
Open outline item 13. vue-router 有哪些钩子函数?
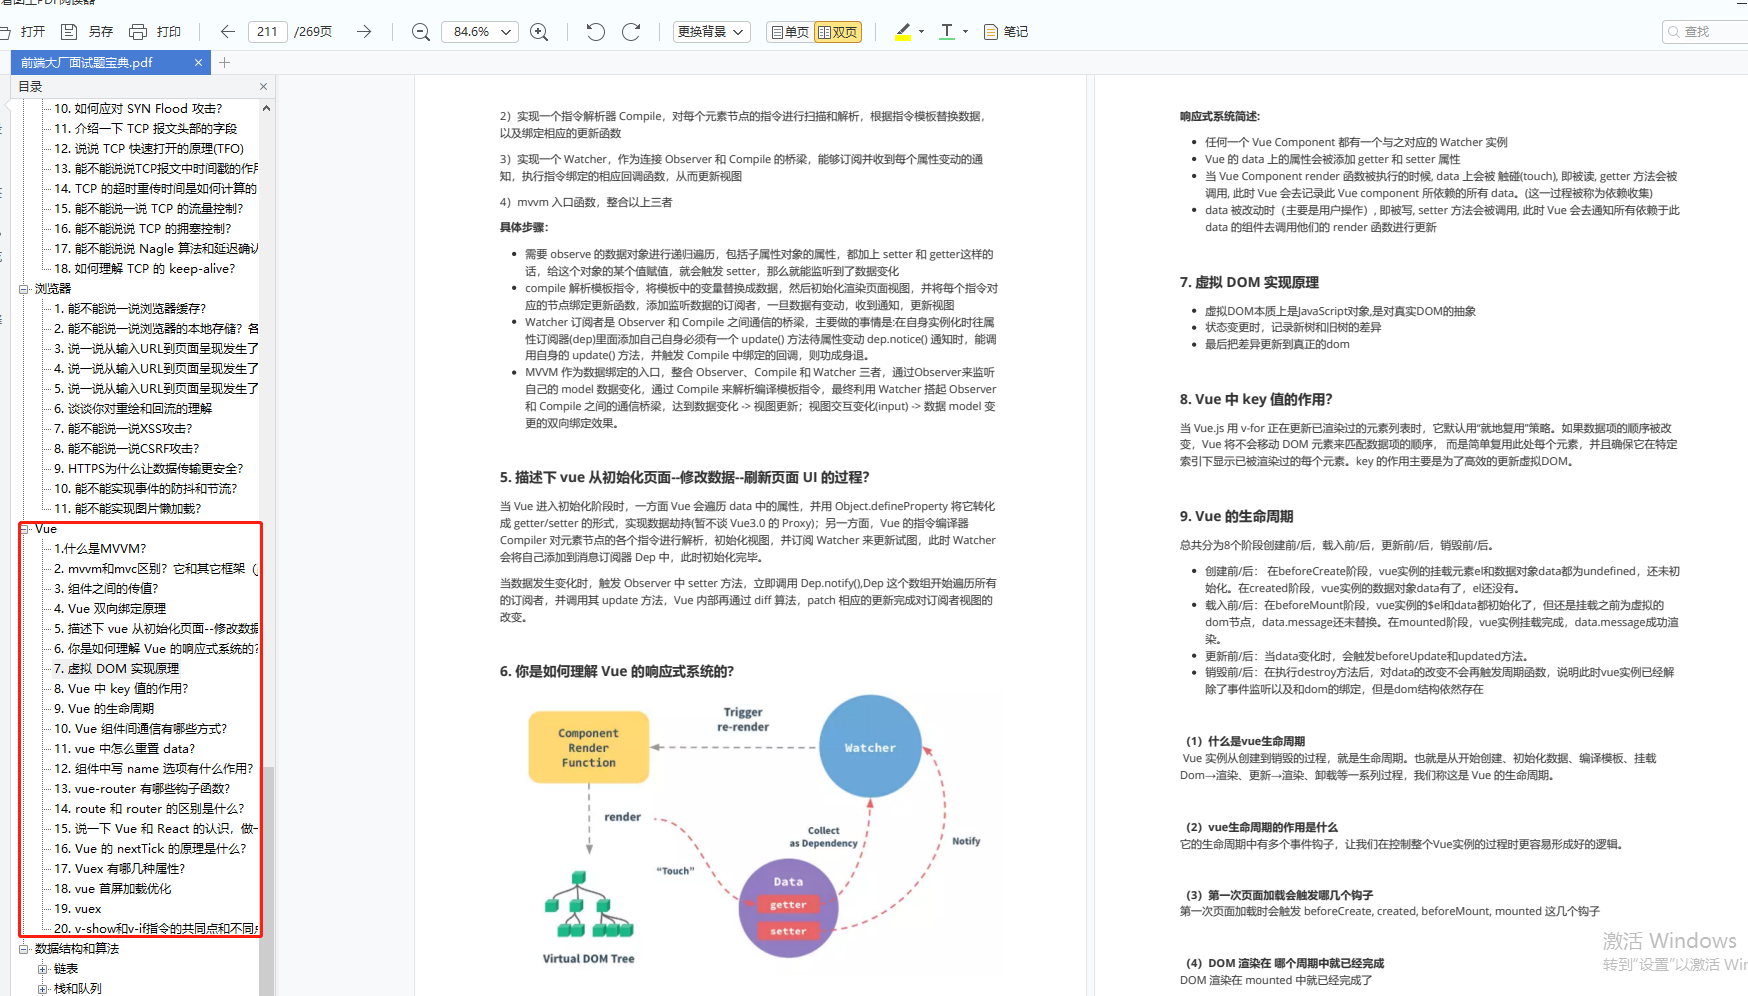click(142, 789)
